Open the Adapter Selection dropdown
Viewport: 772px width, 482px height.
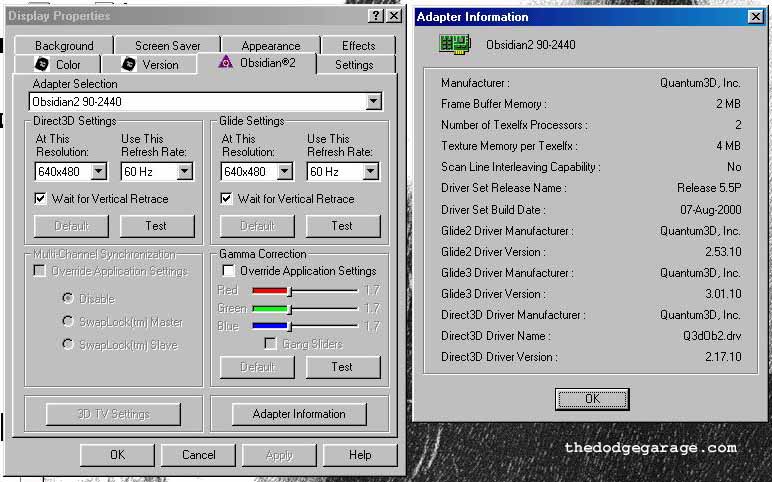(x=374, y=102)
